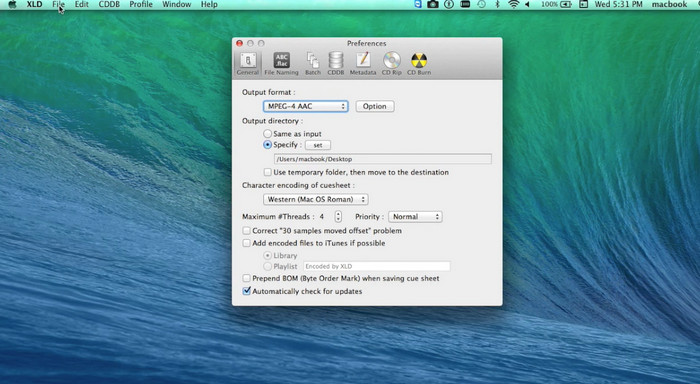
Task: Open the Wi-Fi status menu
Action: point(514,4)
